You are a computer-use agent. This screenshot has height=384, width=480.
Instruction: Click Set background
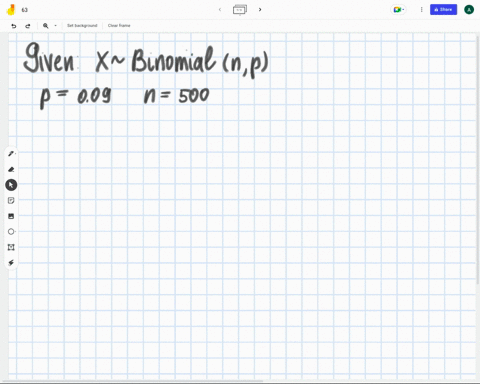click(82, 26)
